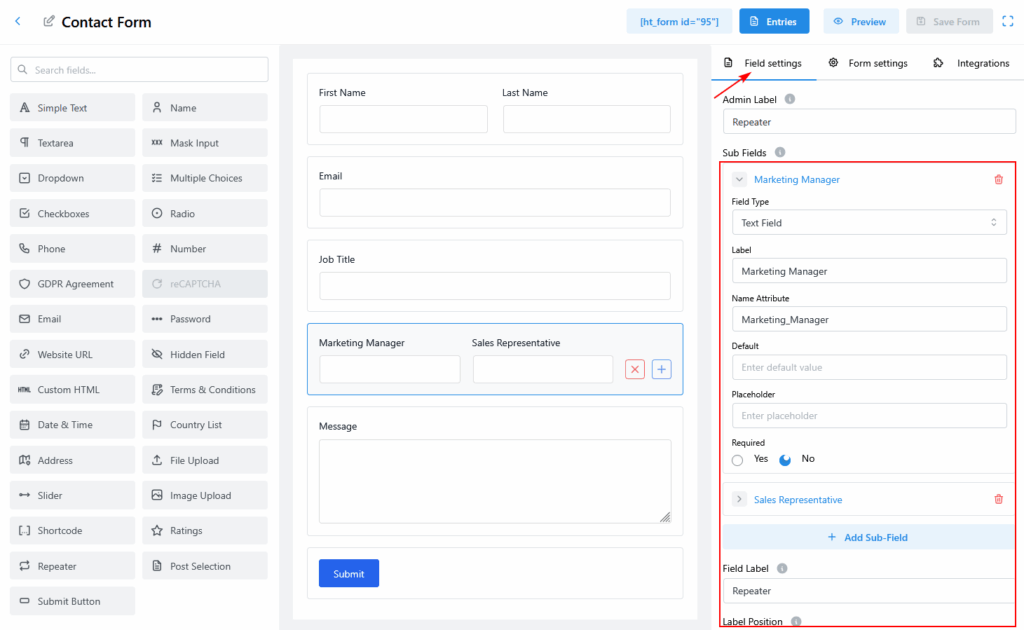Viewport: 1024px width, 630px height.
Task: Add repeater row using the blue plus icon
Action: coord(661,369)
